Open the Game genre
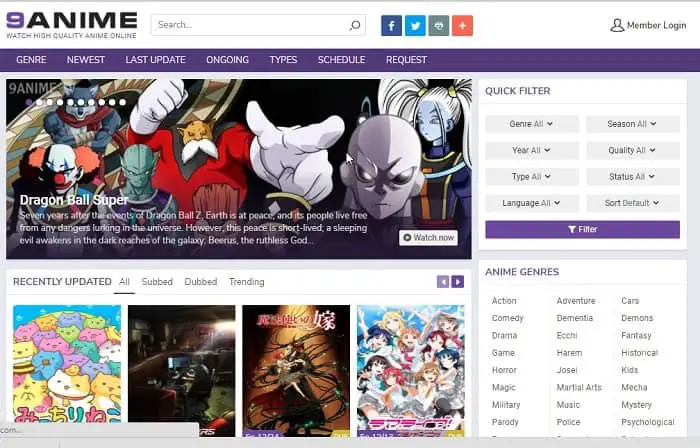Image resolution: width=700 pixels, height=448 pixels. [x=503, y=353]
